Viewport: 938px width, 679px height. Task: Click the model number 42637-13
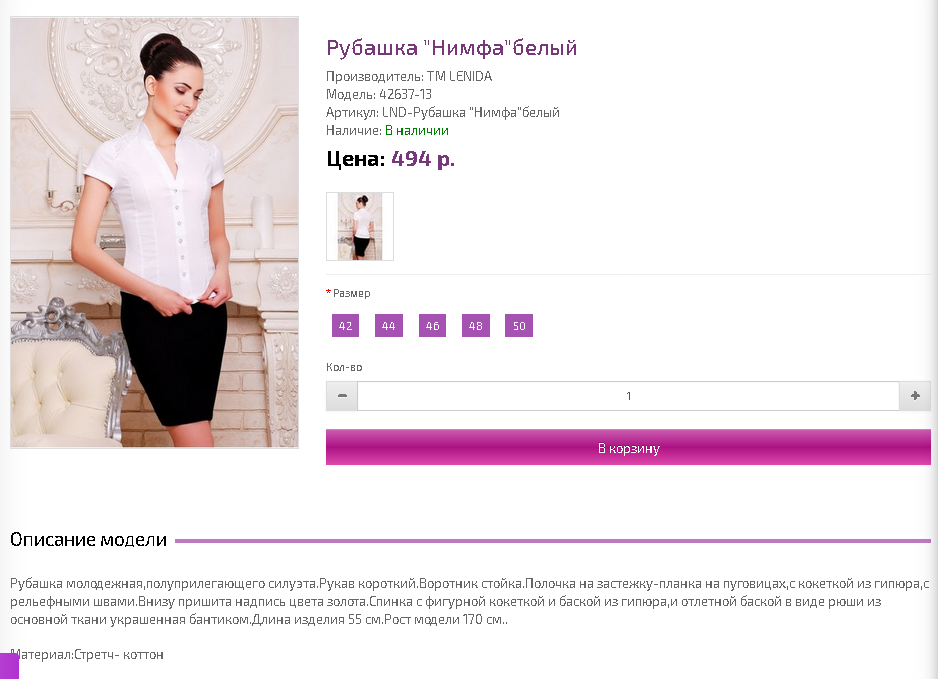click(406, 95)
